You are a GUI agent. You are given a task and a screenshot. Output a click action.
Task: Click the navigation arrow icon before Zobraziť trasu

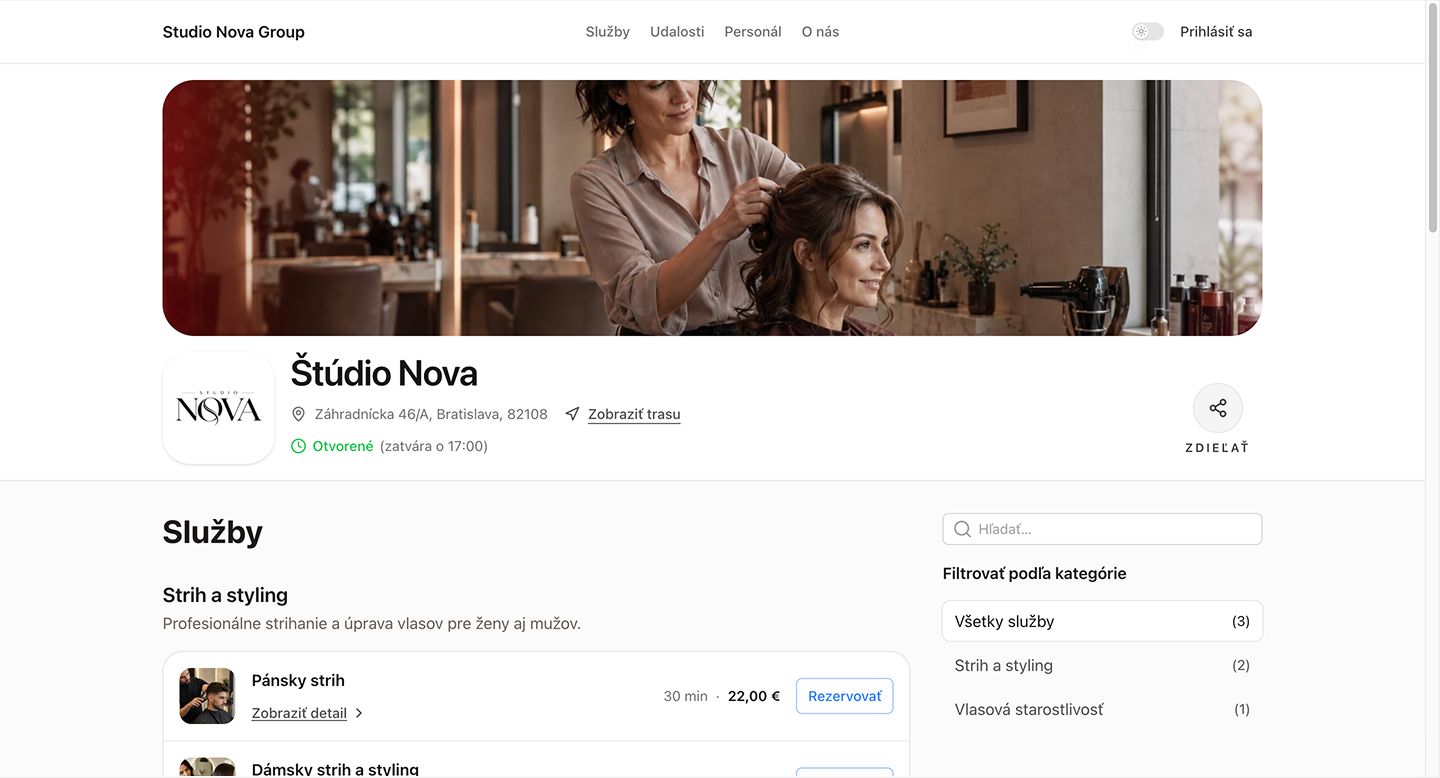(572, 414)
